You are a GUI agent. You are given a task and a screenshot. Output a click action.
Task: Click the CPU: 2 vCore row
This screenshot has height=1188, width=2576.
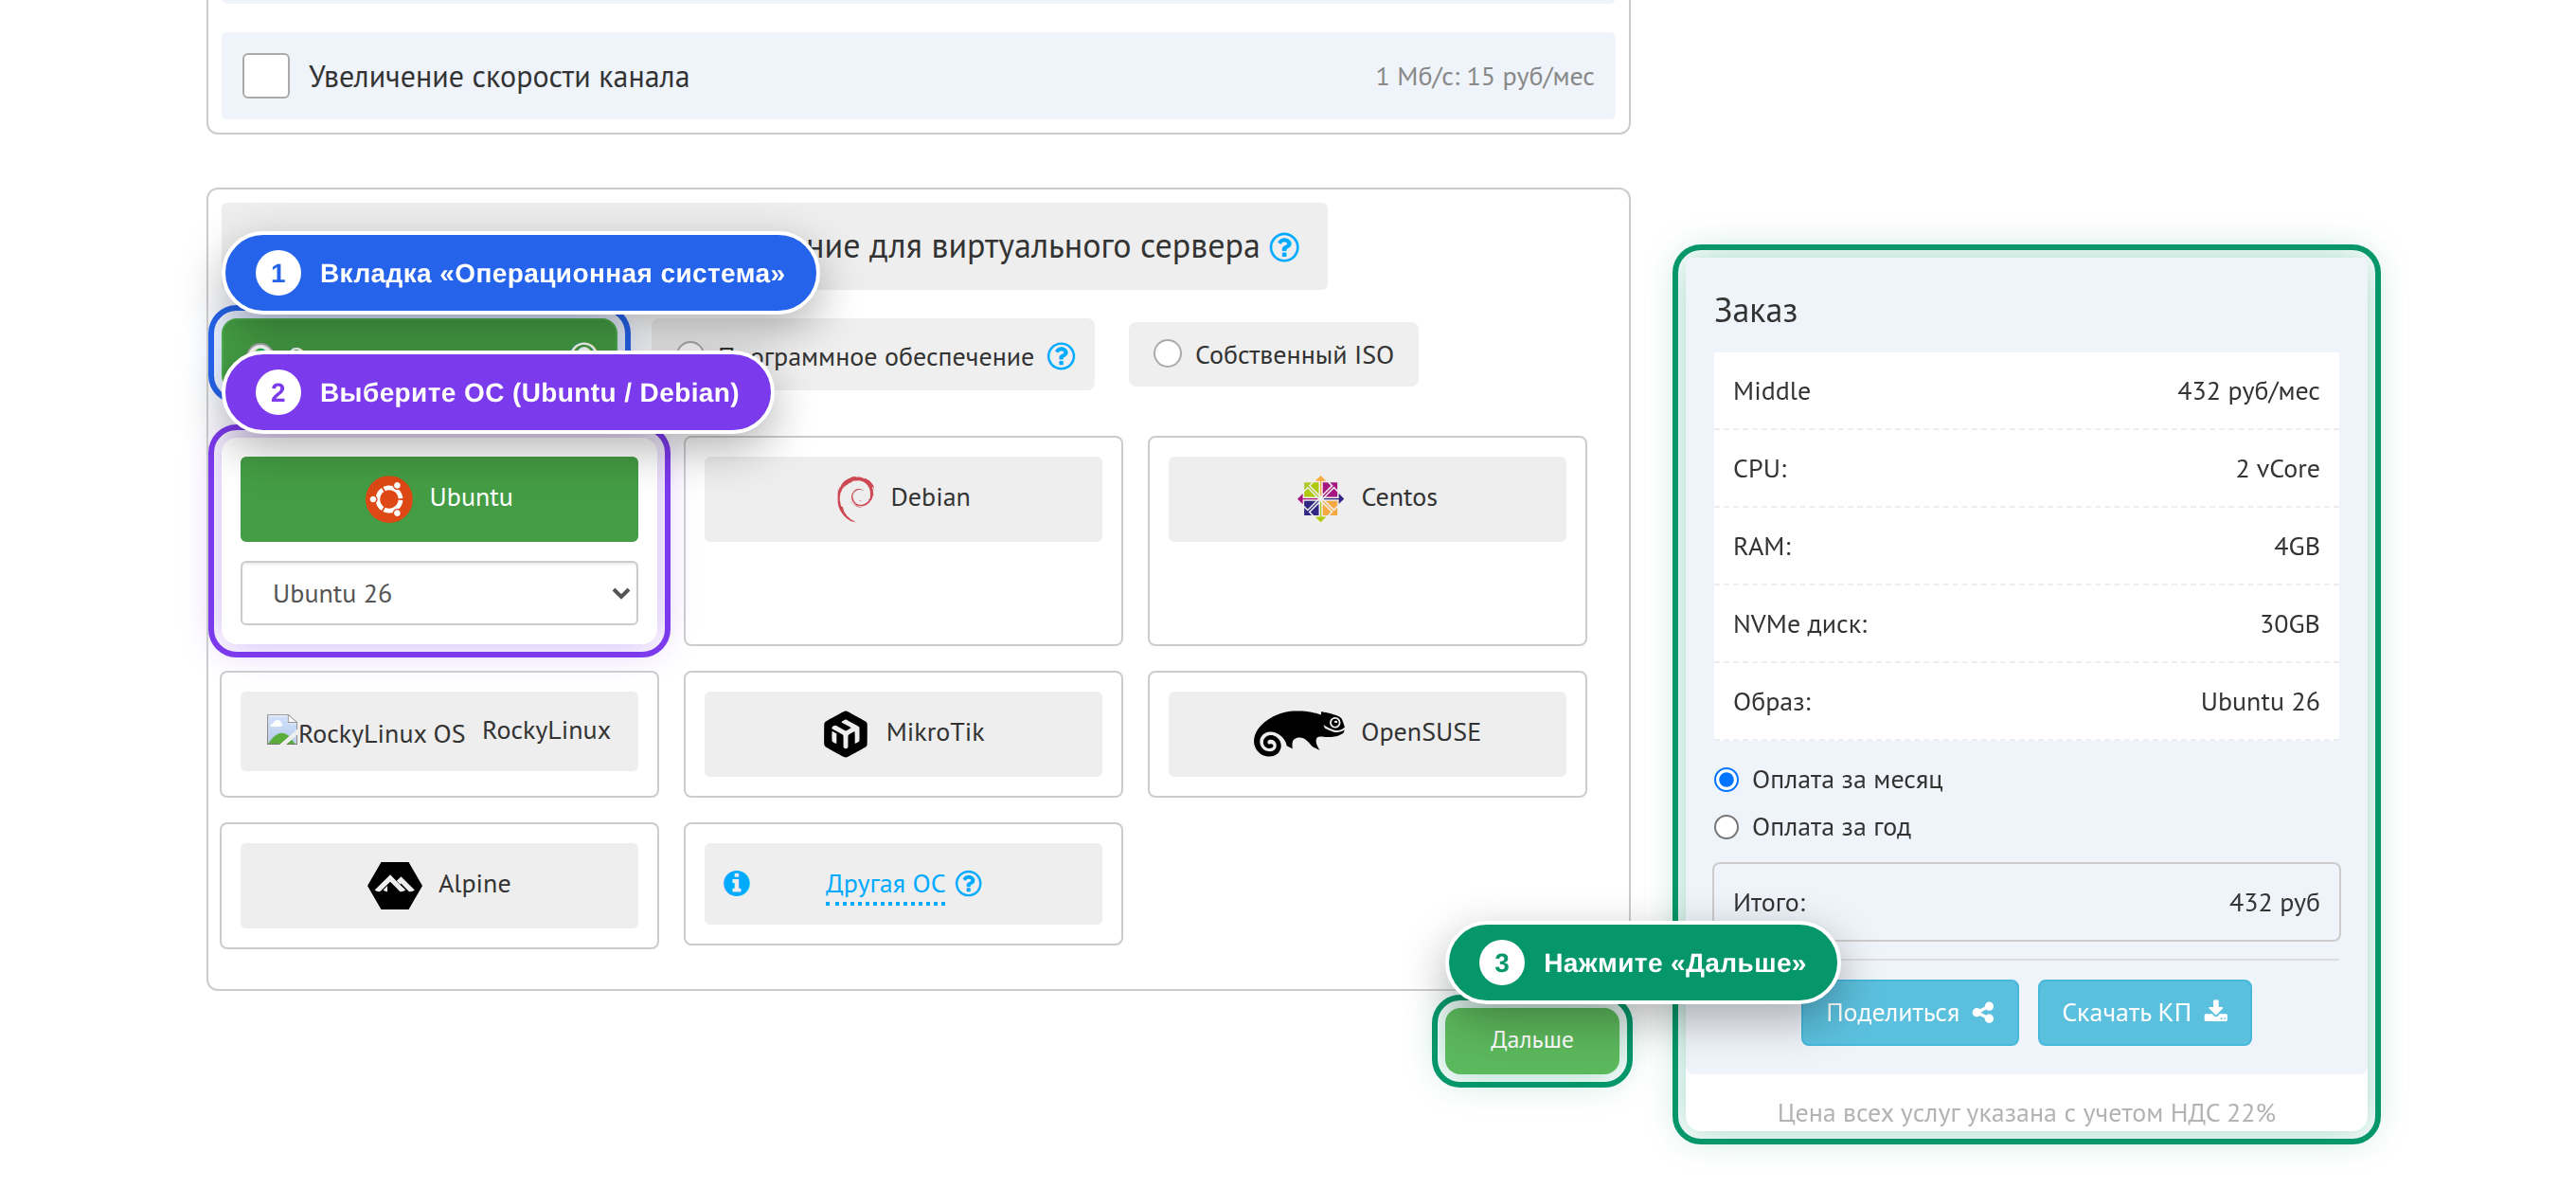[2026, 469]
